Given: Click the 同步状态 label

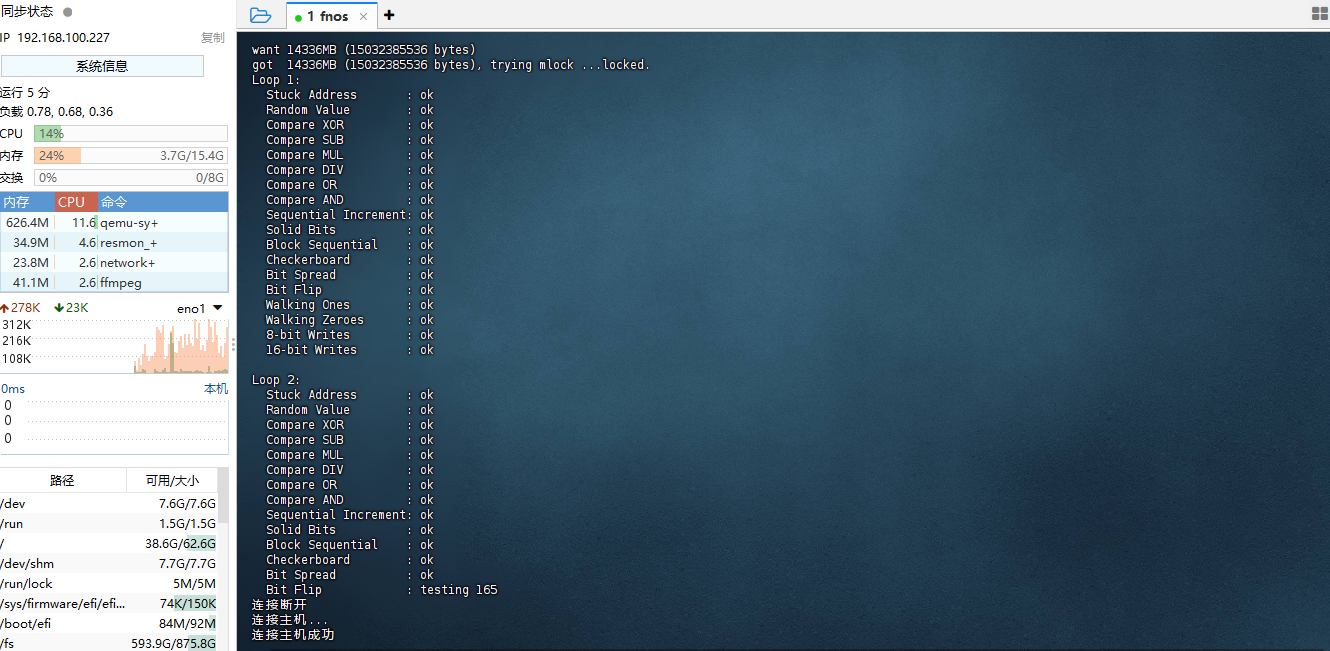Looking at the screenshot, I should pyautogui.click(x=27, y=12).
